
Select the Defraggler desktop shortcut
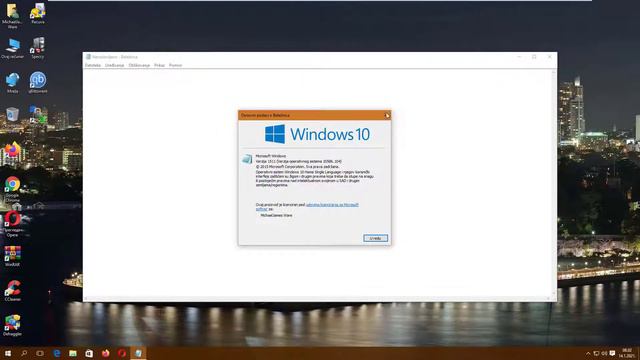(x=12, y=325)
